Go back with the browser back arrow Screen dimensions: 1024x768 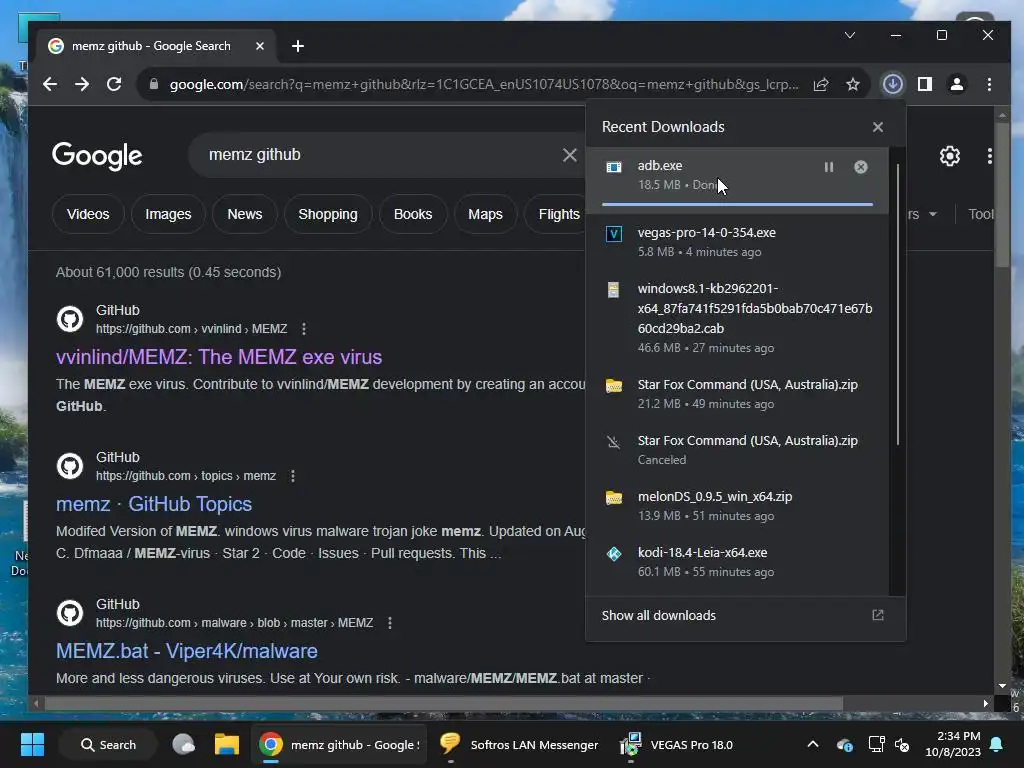click(50, 84)
